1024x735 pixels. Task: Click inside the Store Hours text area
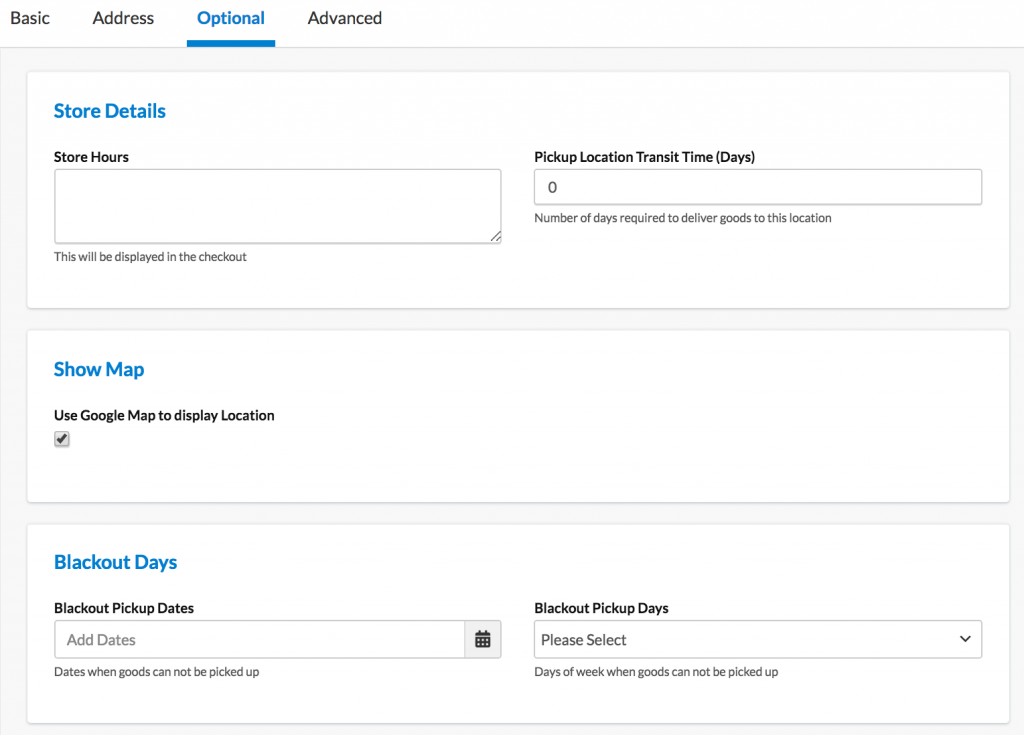pyautogui.click(x=277, y=203)
